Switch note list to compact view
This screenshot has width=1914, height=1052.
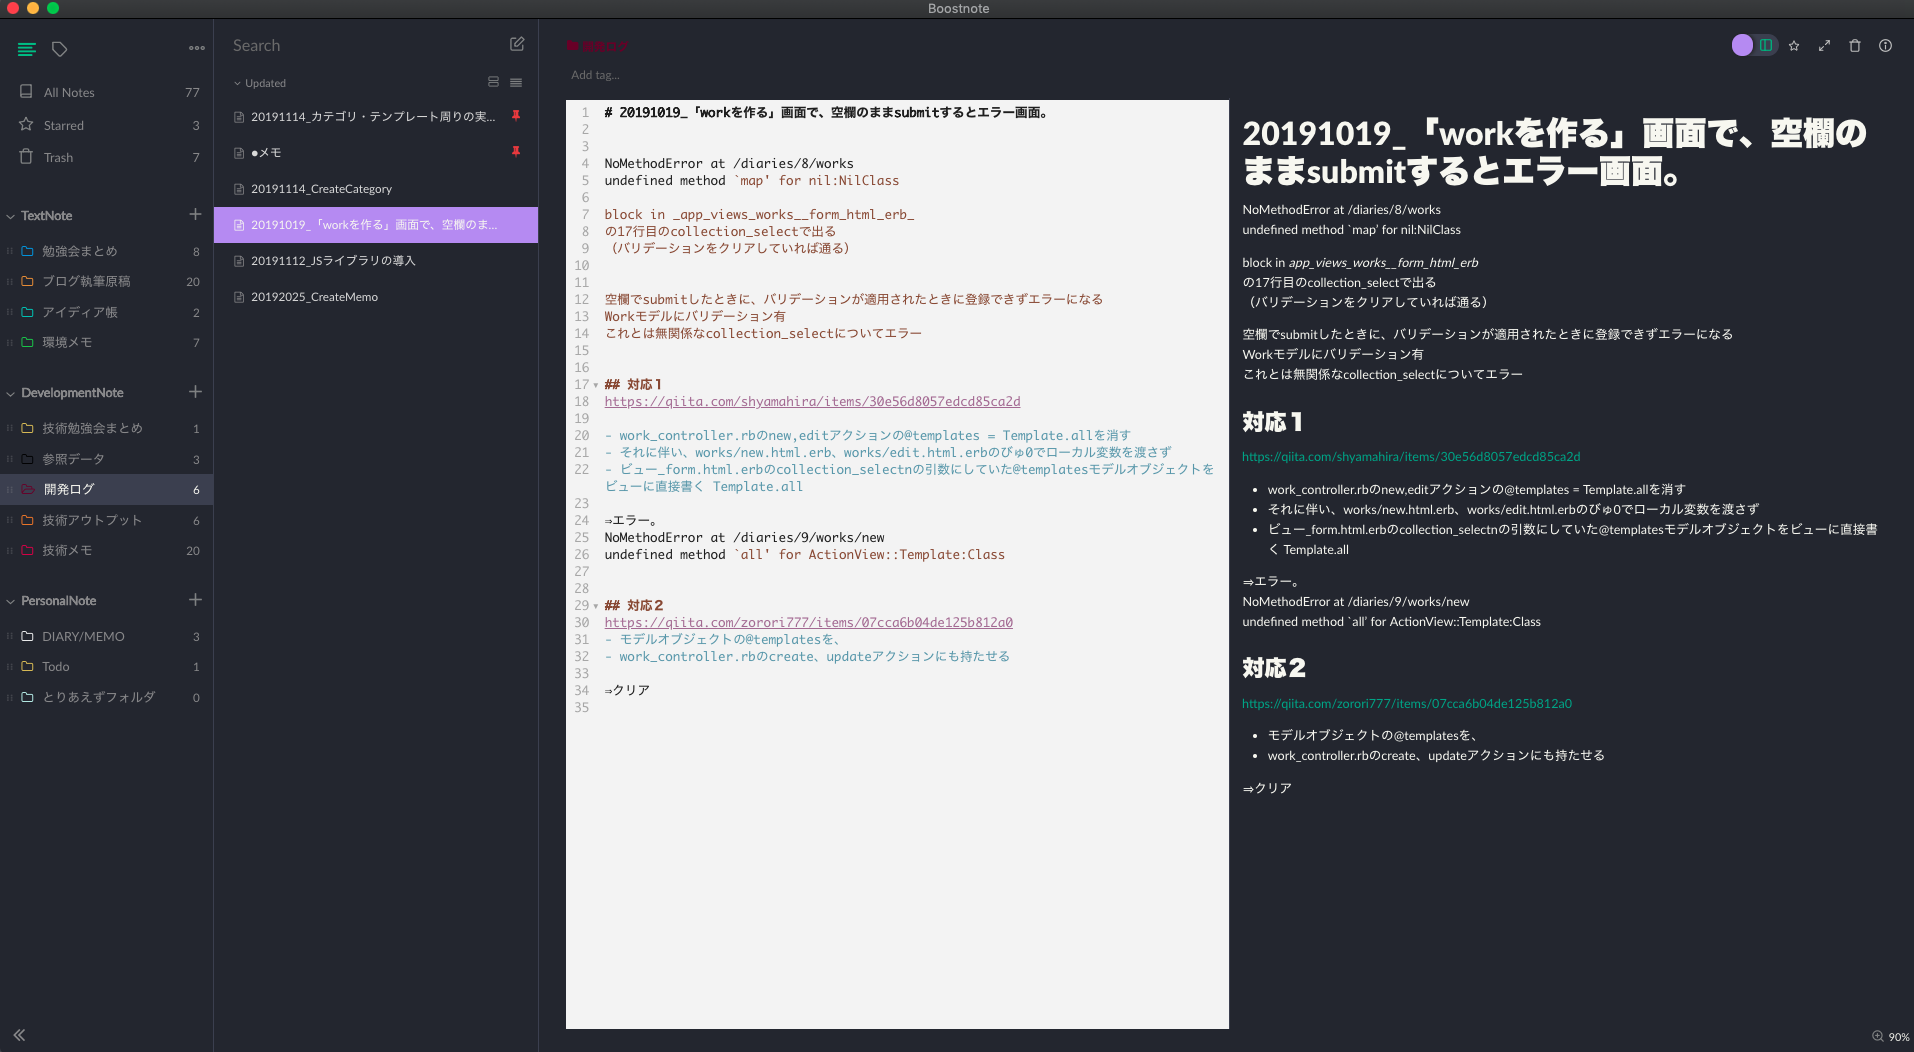click(x=515, y=82)
